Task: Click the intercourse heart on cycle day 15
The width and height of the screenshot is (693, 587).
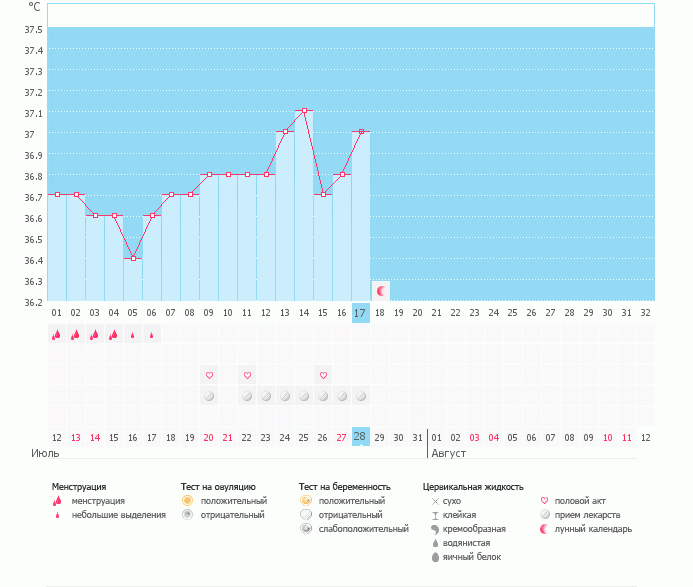Action: coord(324,375)
